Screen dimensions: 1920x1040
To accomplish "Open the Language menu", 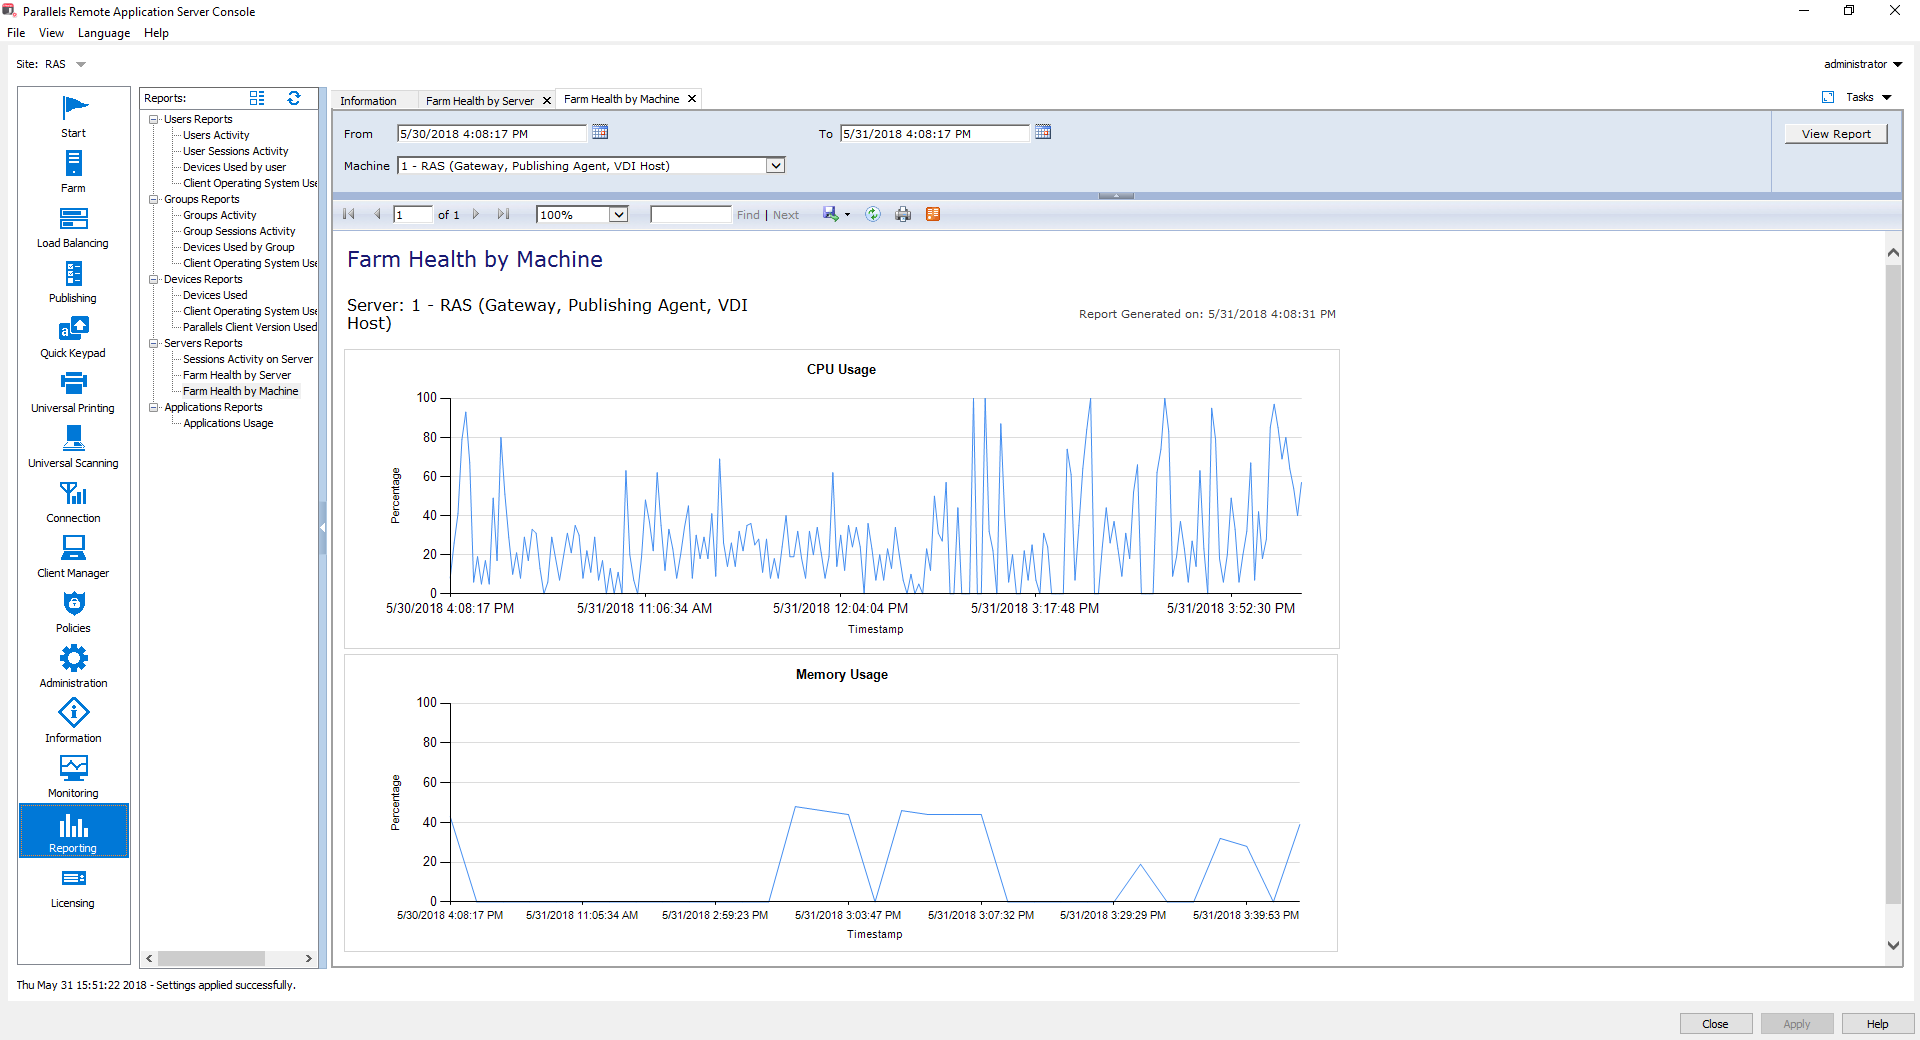I will click(104, 33).
